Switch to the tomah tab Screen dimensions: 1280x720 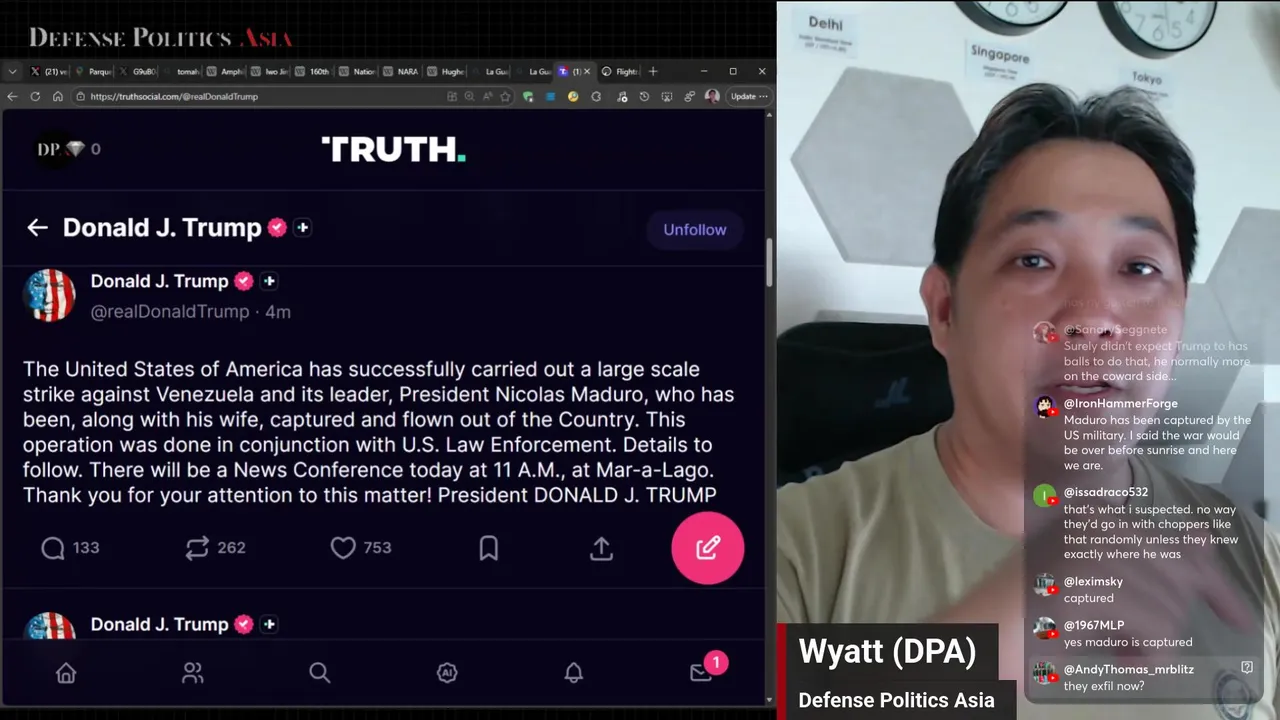point(181,71)
